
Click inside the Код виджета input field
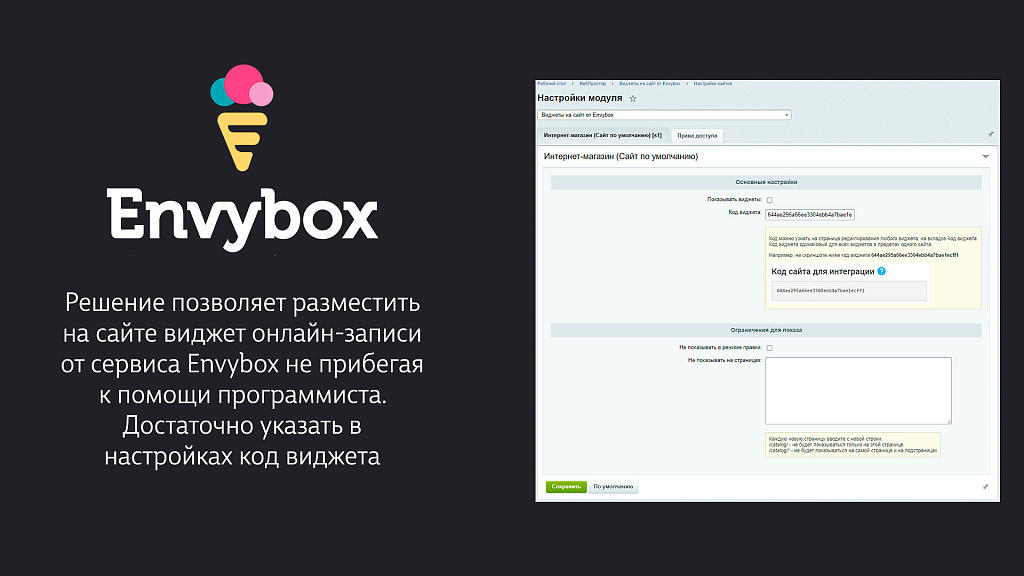(810, 216)
